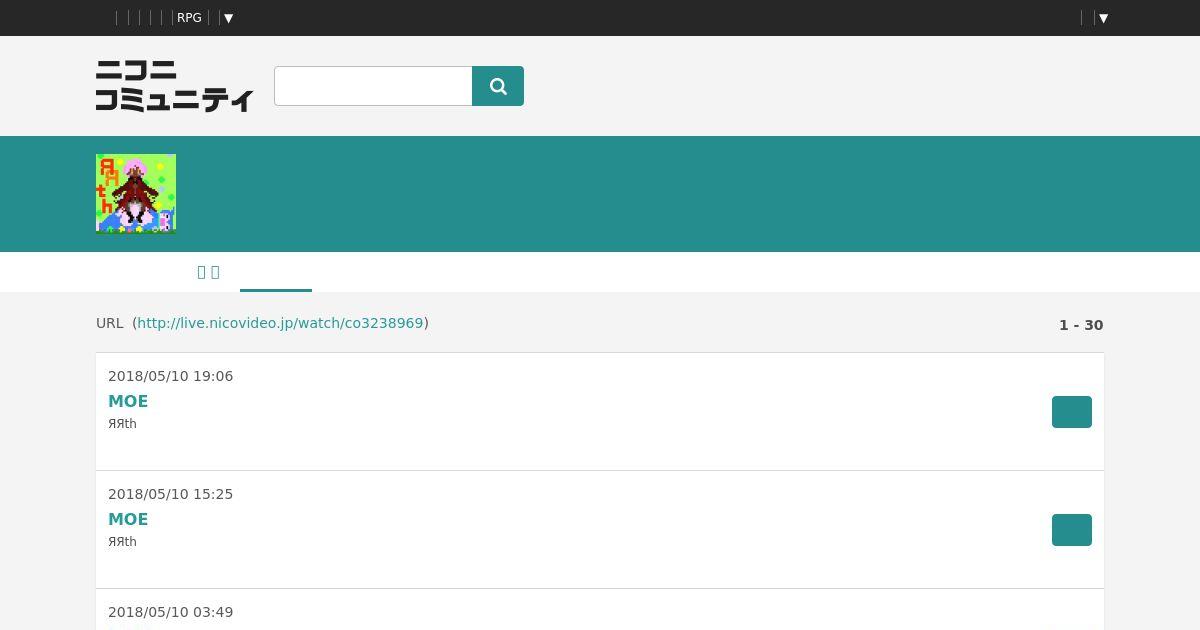Expand the top-right account dropdown arrow
The height and width of the screenshot is (630, 1200).
pyautogui.click(x=1103, y=18)
